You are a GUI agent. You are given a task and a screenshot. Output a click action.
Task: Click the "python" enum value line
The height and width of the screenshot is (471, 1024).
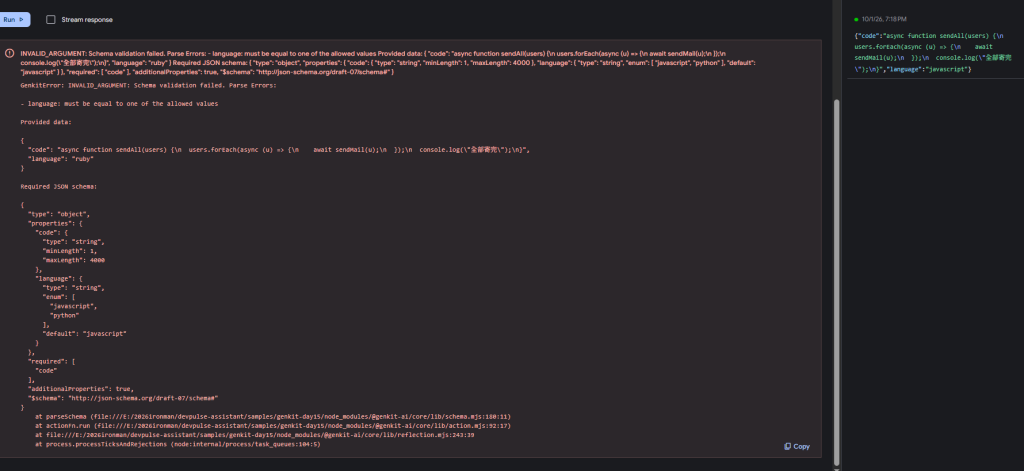coord(65,315)
